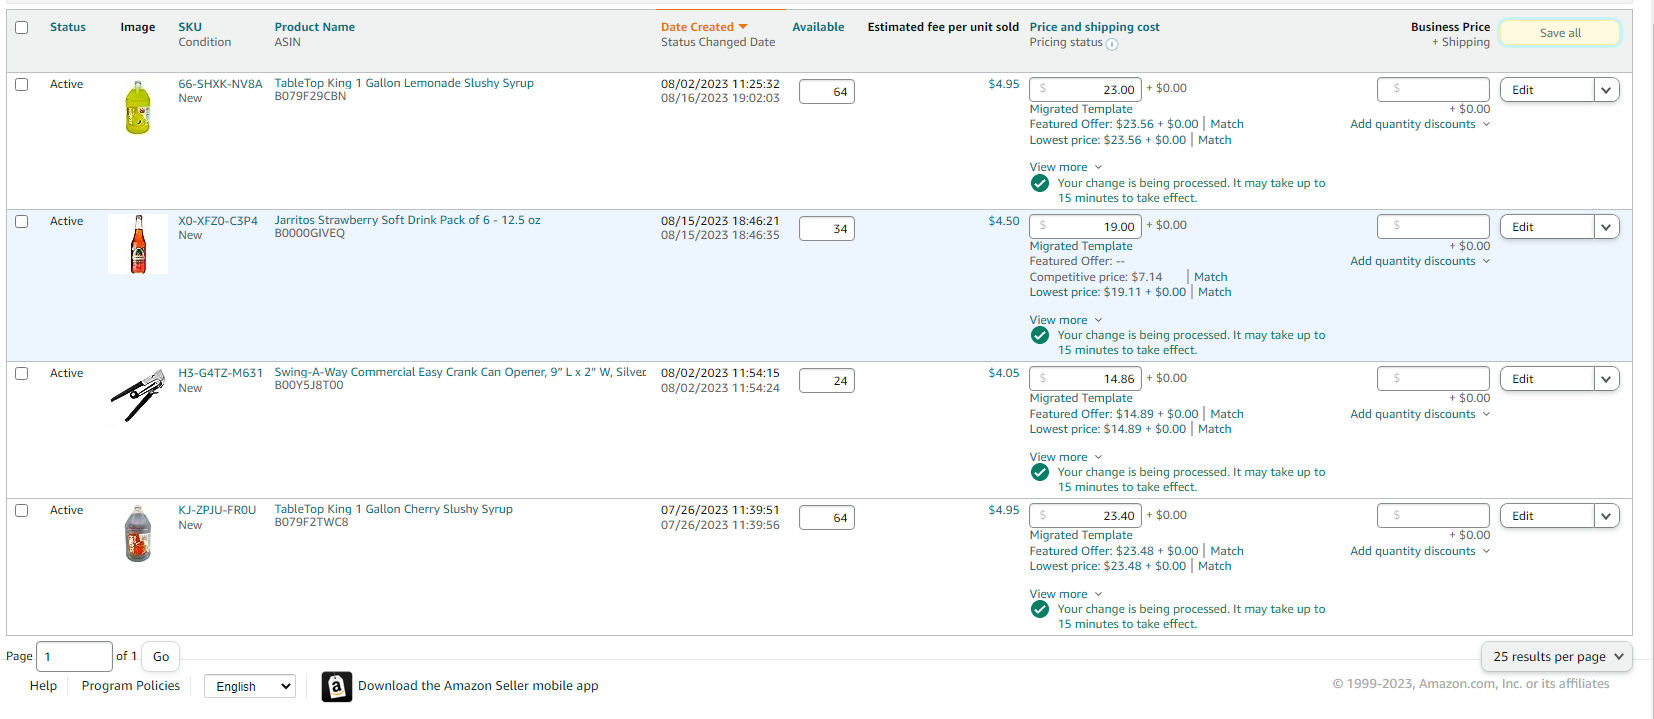Expand Add quantity discounts for Jarritos Strawberry

[1420, 261]
